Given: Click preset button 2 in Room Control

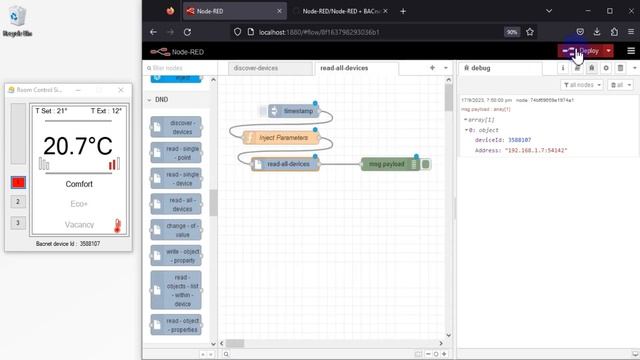Looking at the screenshot, I should (x=18, y=202).
